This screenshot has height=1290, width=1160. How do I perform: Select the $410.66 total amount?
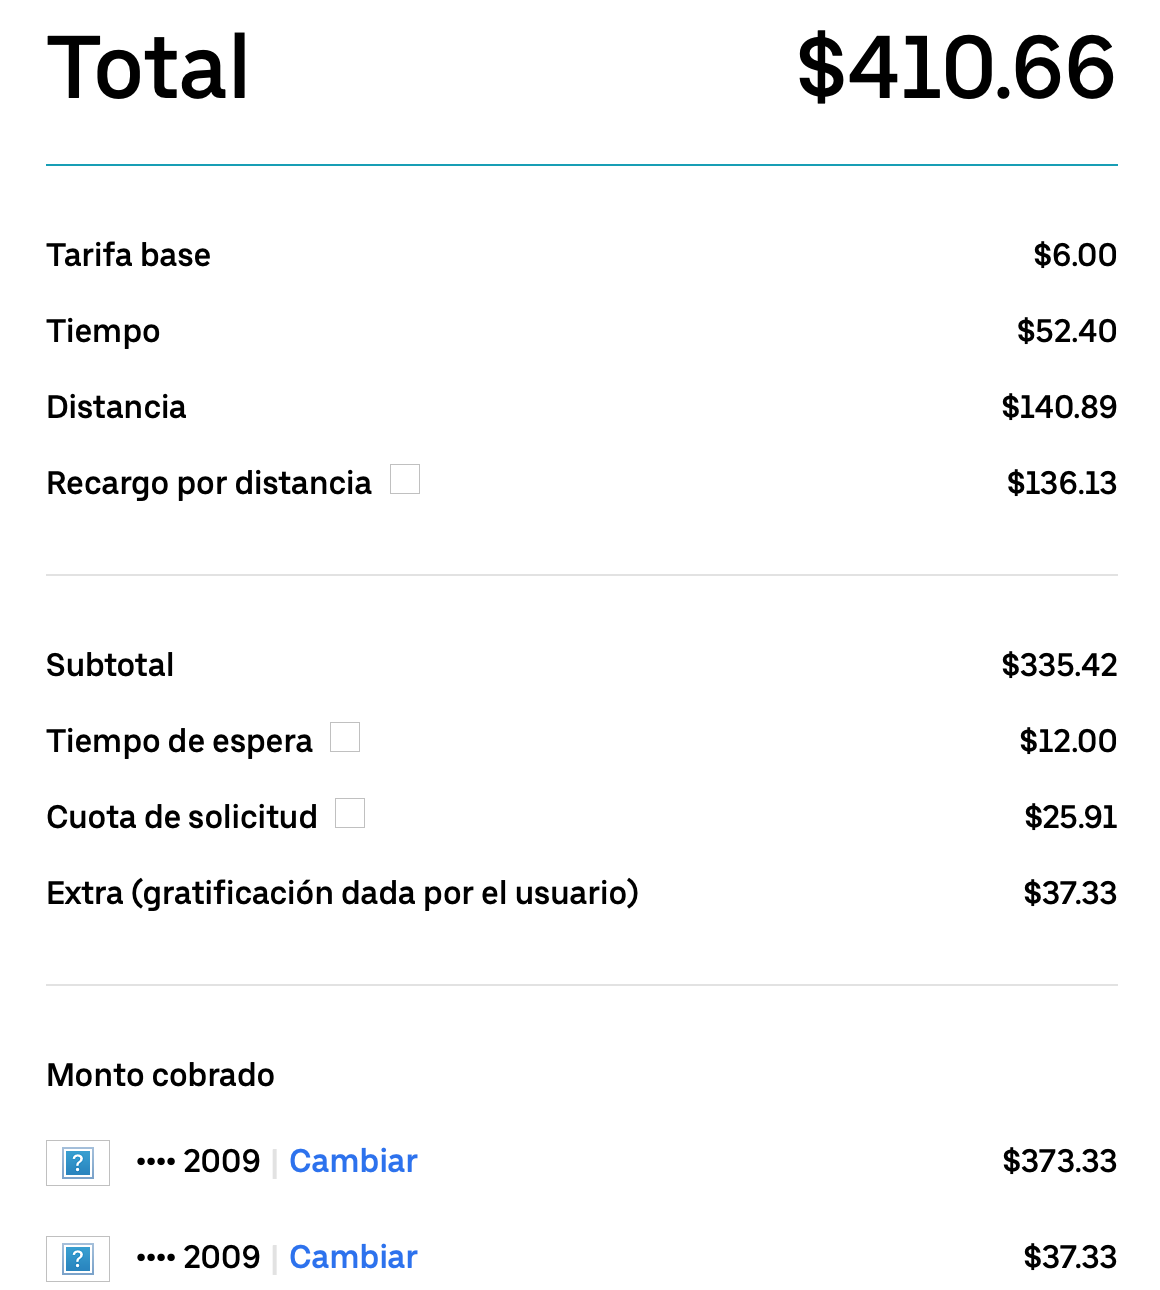[x=956, y=67]
